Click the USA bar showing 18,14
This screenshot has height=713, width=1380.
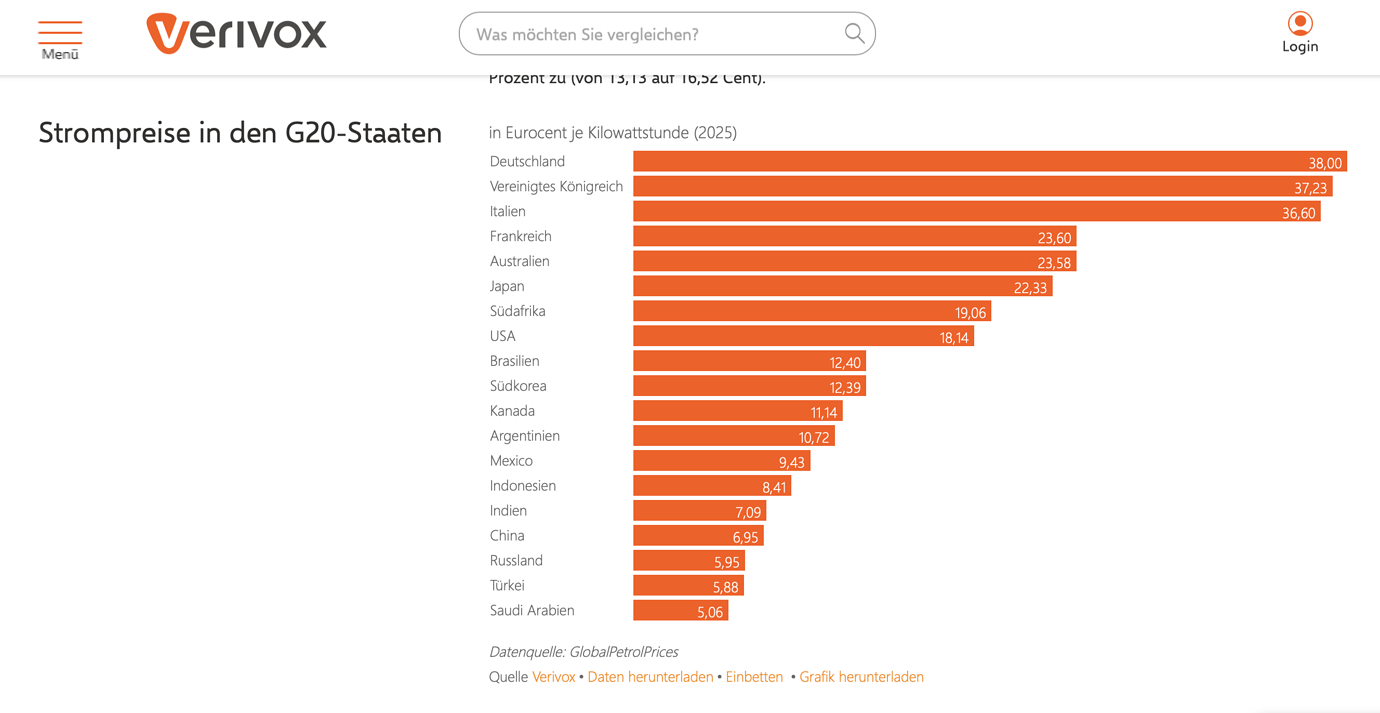pyautogui.click(x=803, y=337)
